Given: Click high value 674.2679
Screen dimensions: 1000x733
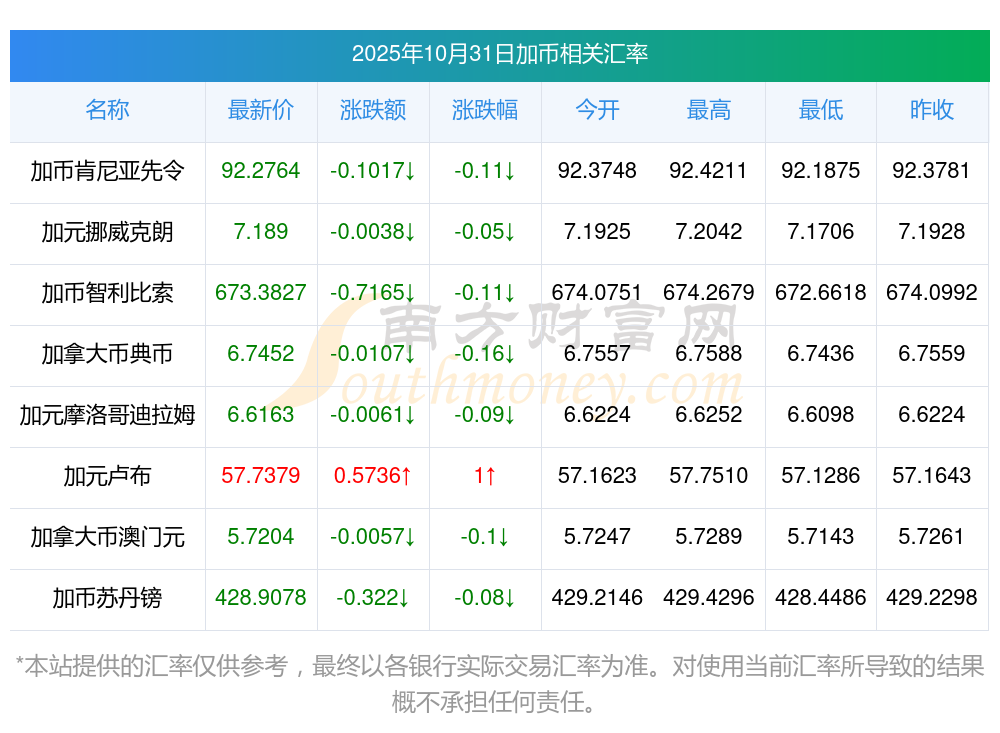Looking at the screenshot, I should click(x=709, y=292).
